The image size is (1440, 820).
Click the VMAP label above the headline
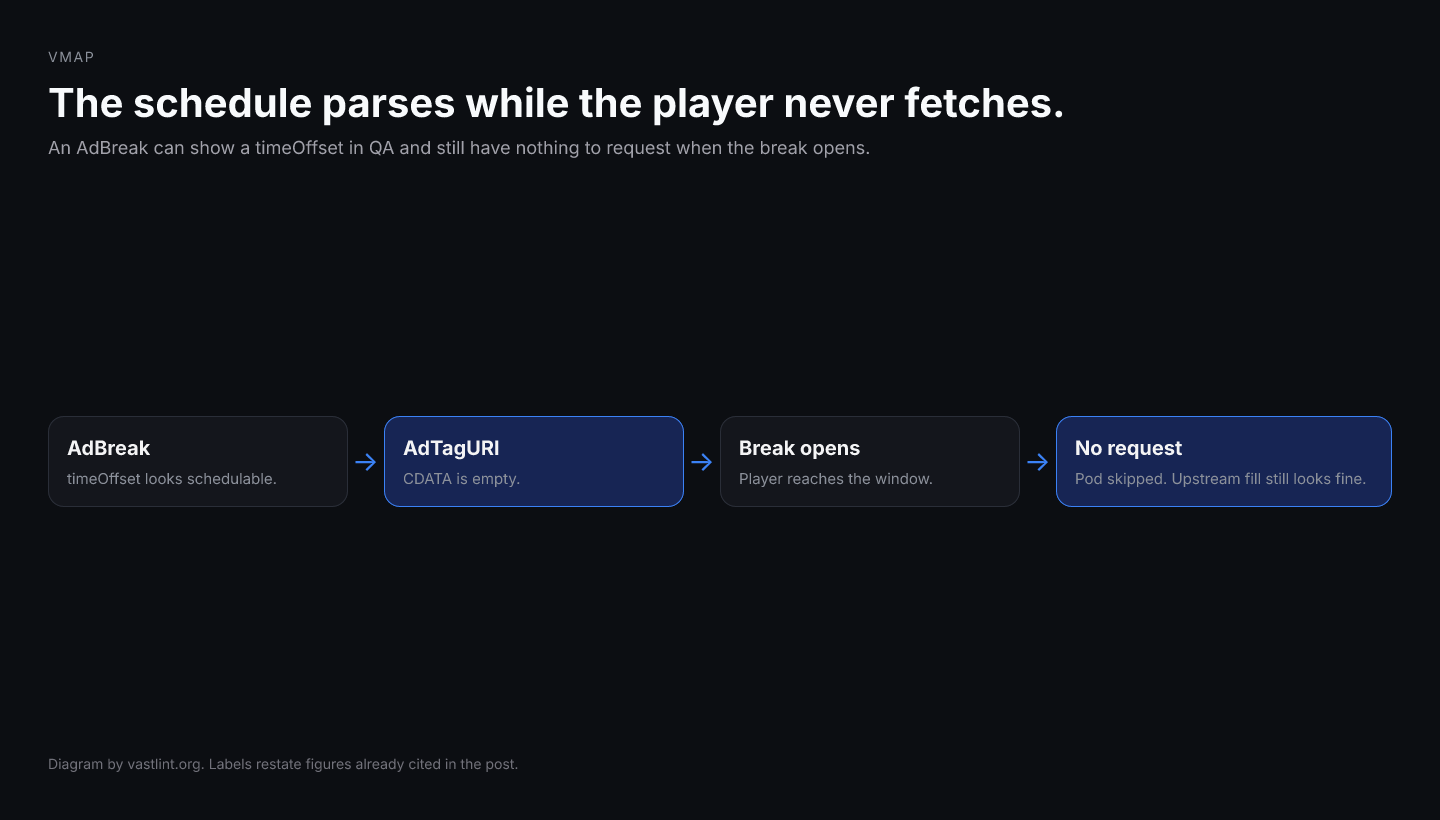71,57
